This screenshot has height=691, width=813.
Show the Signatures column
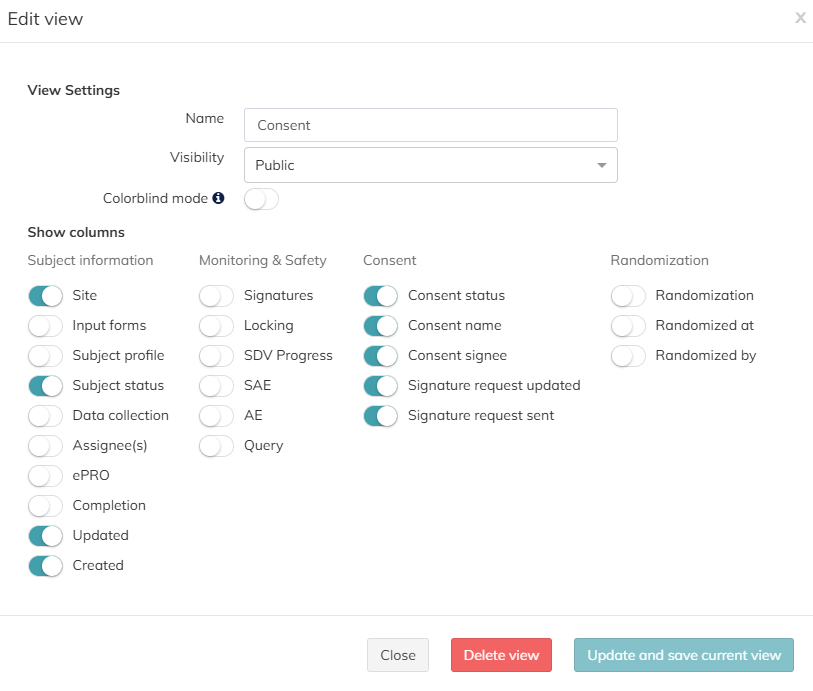[216, 296]
